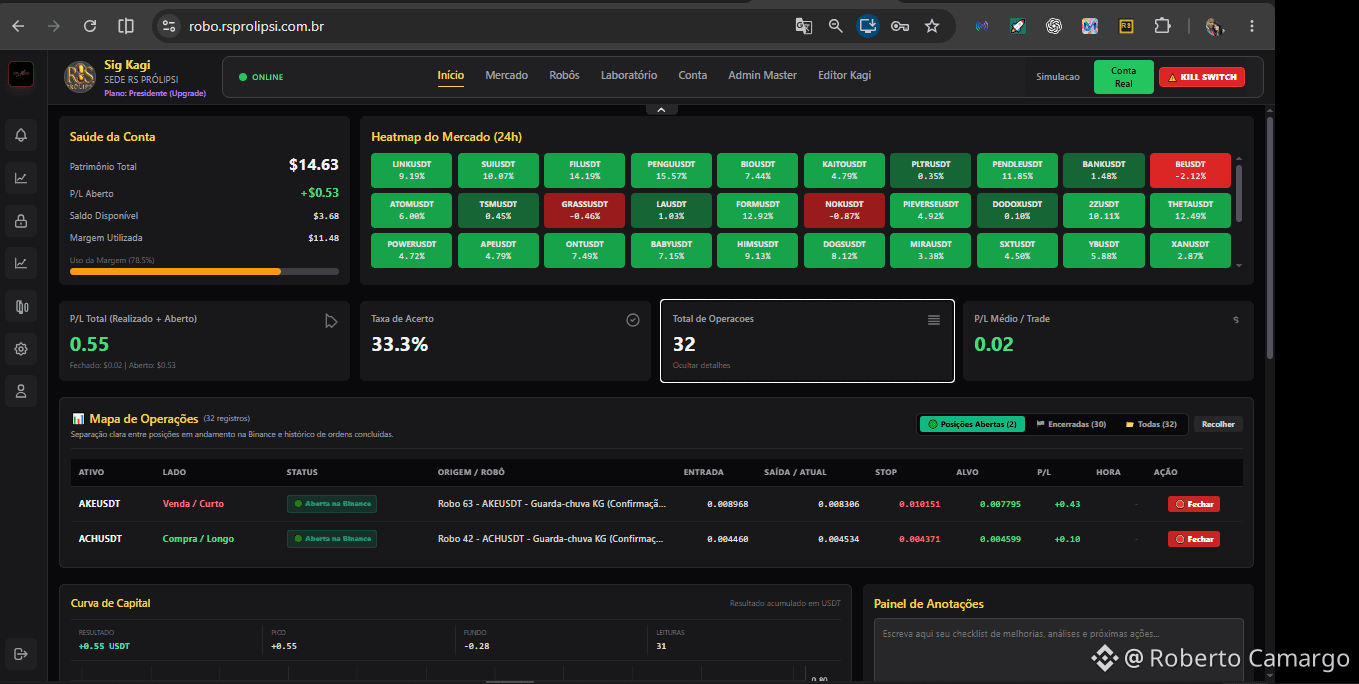
Task: Activate the KILL SWITCH button
Action: pos(1201,77)
